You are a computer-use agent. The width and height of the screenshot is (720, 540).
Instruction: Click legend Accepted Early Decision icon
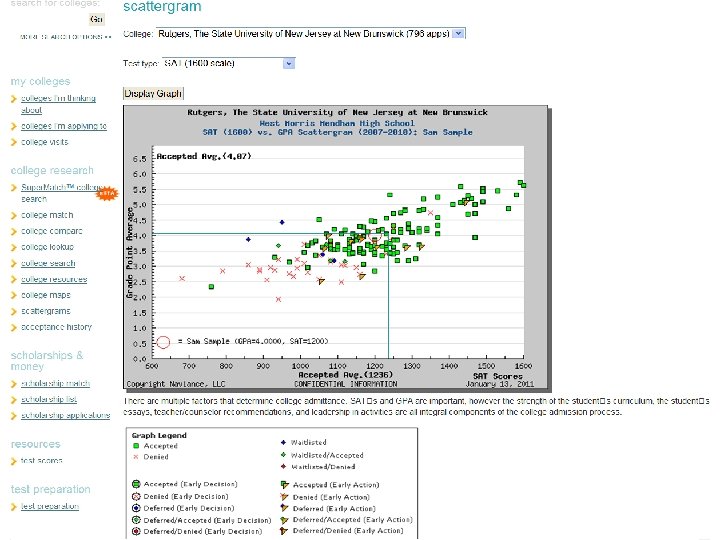136,484
